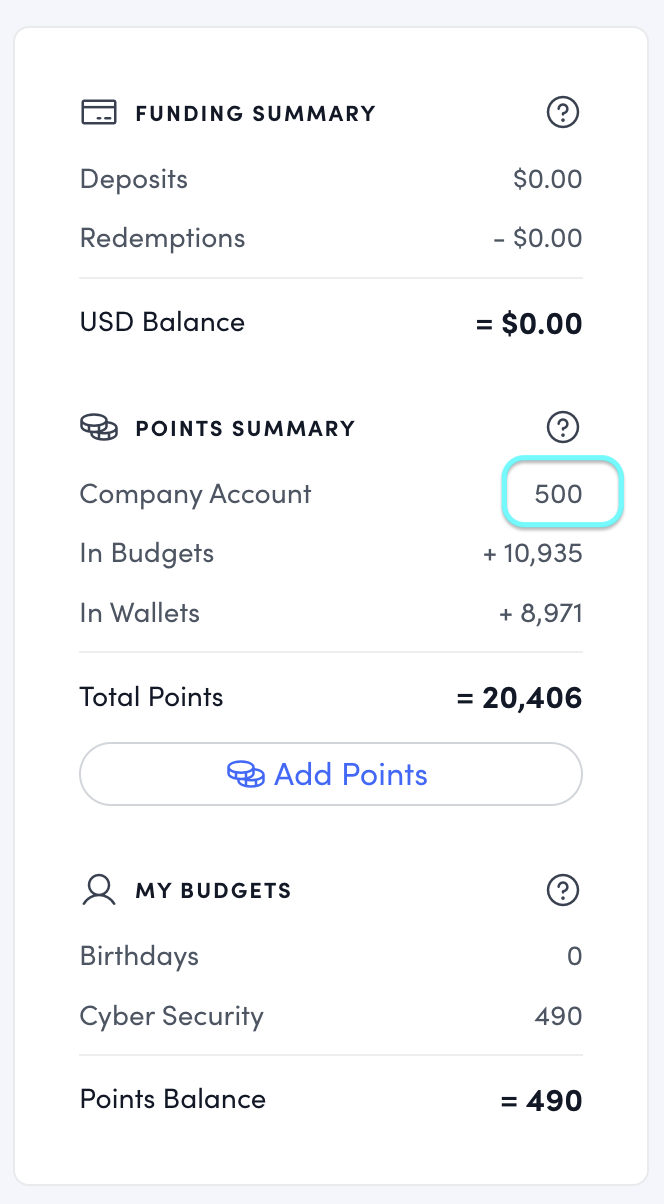Click the USD Balance amount
This screenshot has width=664, height=1204.
click(528, 323)
